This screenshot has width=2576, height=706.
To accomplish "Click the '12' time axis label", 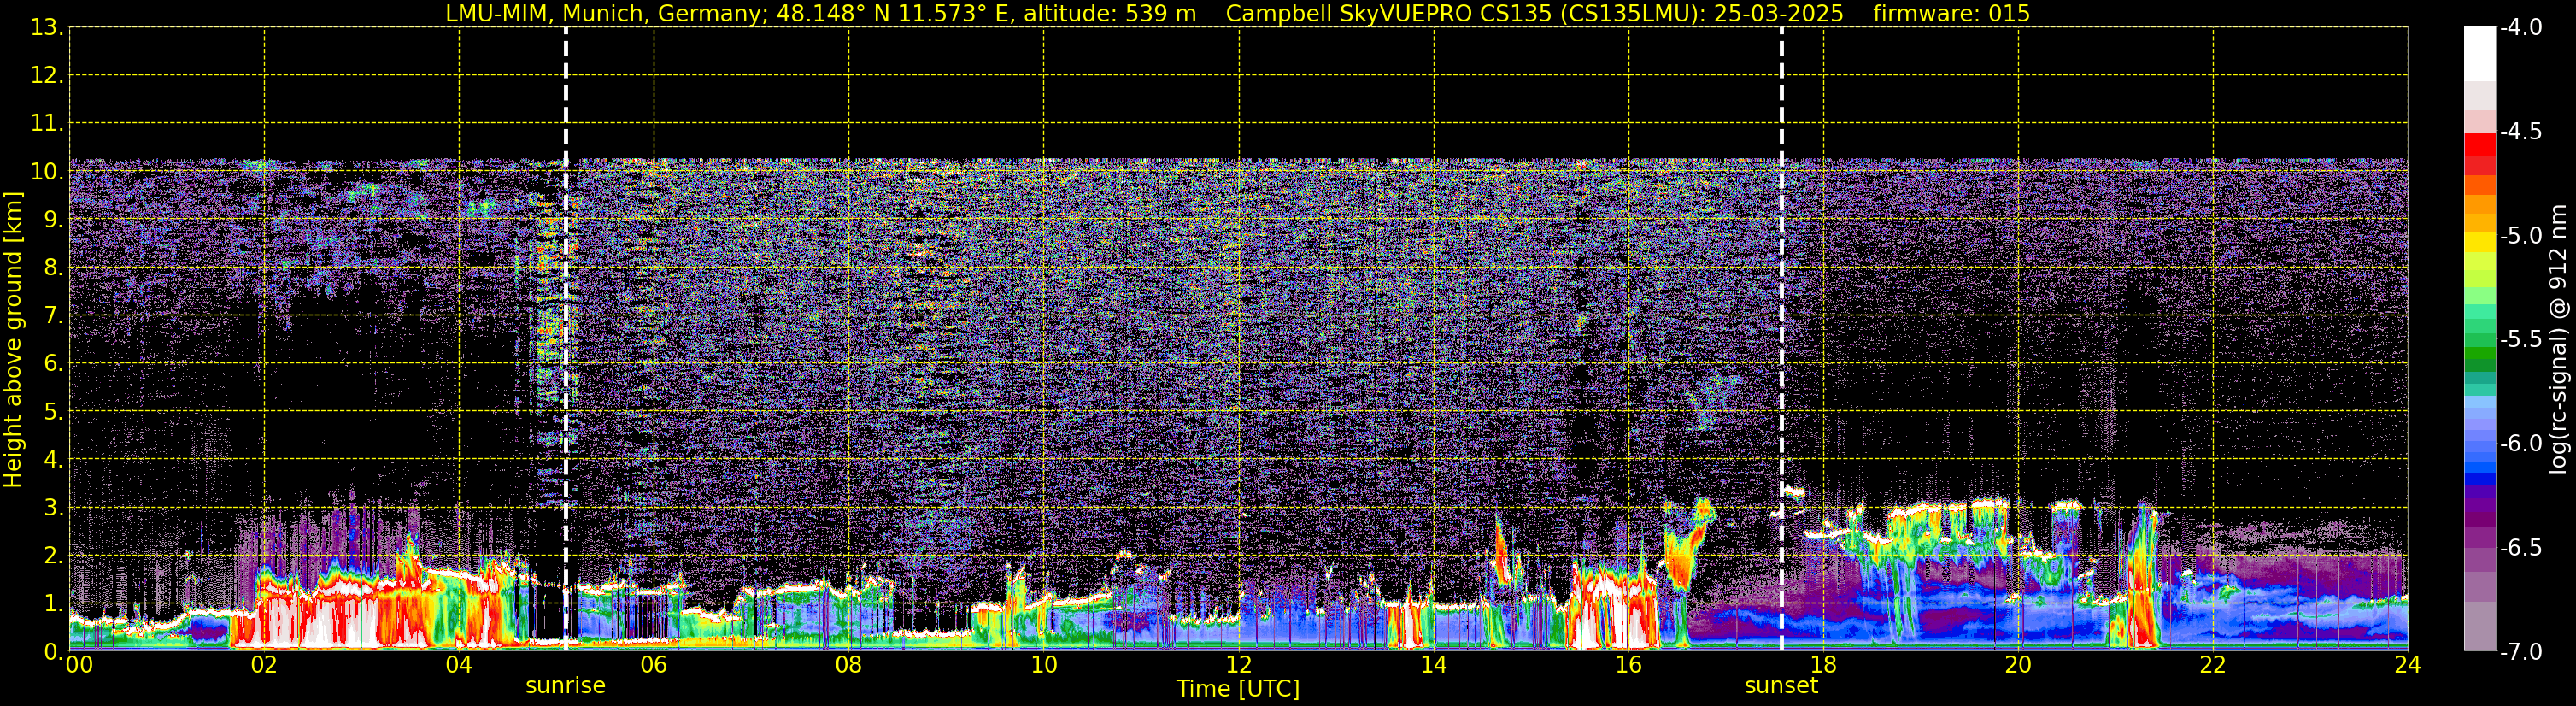I will pos(1238,665).
